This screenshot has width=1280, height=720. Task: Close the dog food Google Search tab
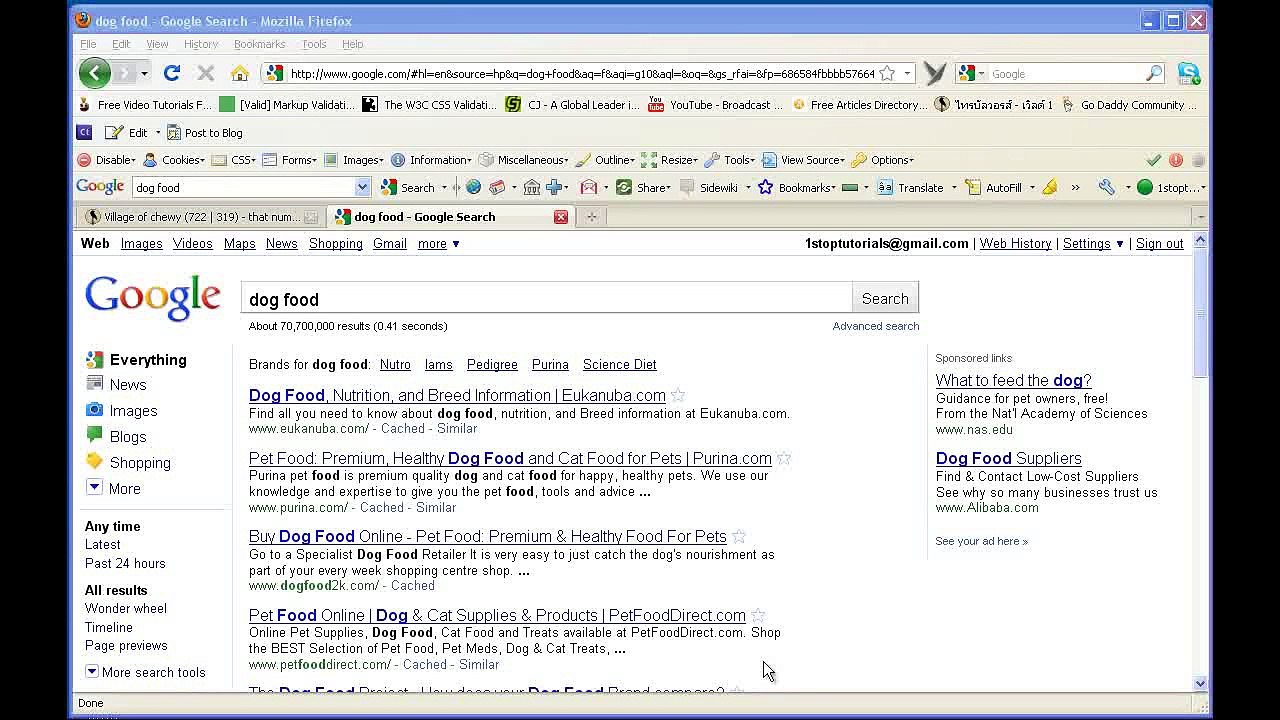tap(561, 216)
